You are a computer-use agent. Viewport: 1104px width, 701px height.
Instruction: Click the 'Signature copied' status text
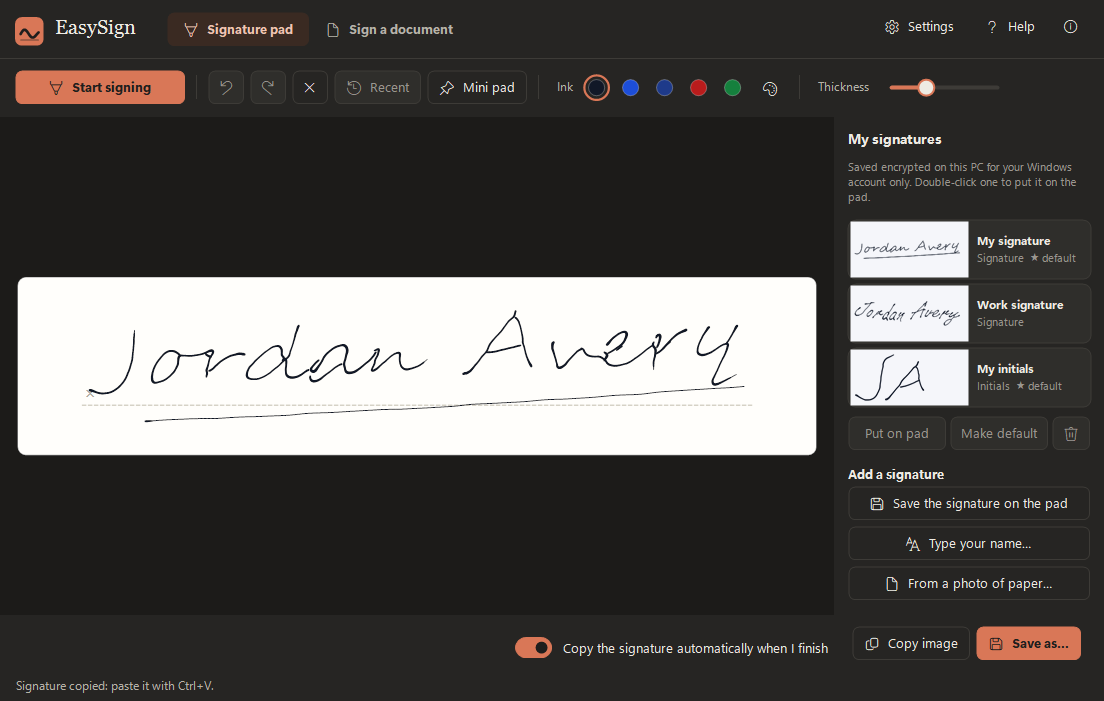(x=115, y=686)
